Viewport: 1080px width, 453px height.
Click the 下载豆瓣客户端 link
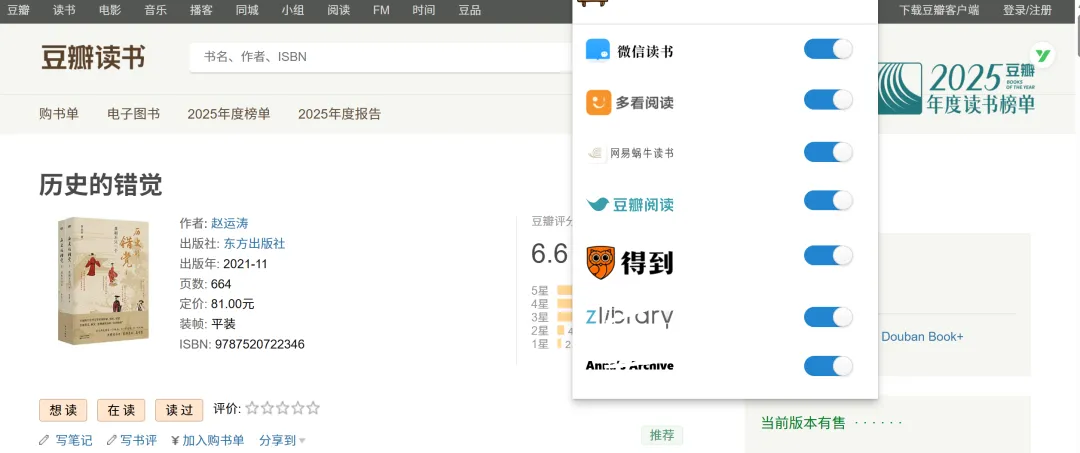939,10
